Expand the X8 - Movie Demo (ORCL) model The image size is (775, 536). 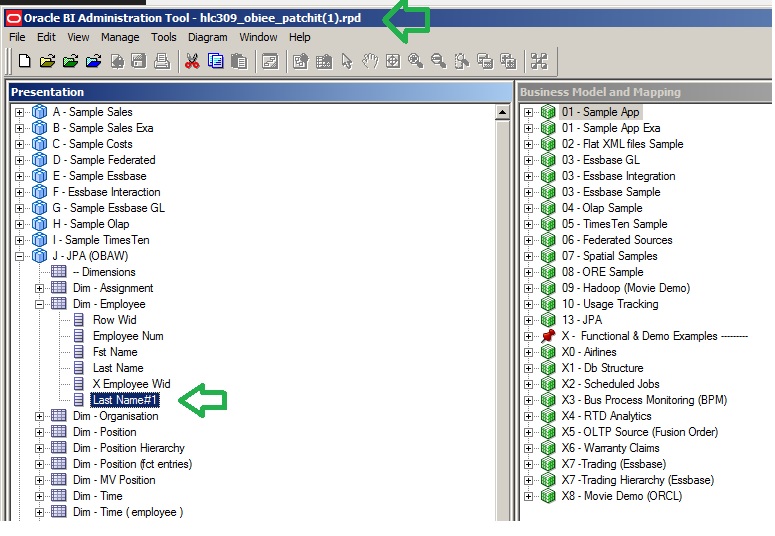(528, 496)
